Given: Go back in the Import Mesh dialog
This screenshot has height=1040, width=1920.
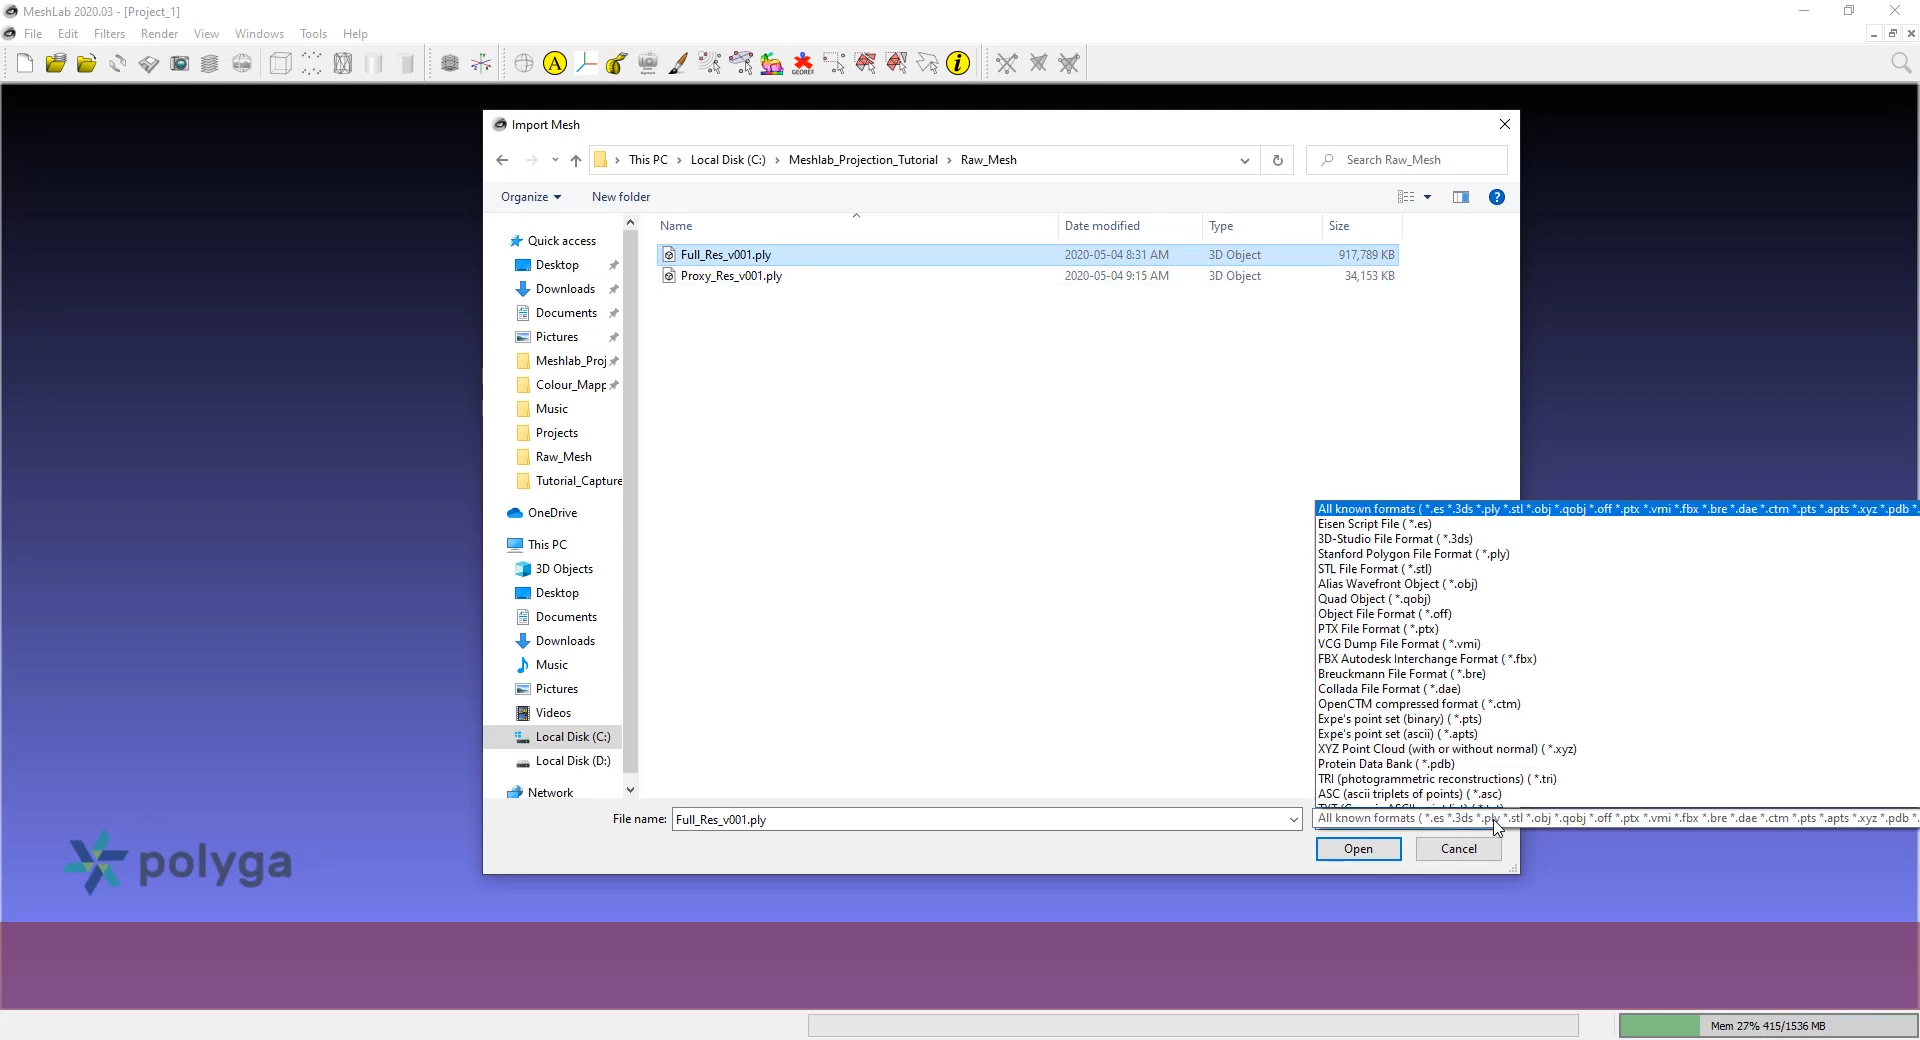Looking at the screenshot, I should pos(502,160).
